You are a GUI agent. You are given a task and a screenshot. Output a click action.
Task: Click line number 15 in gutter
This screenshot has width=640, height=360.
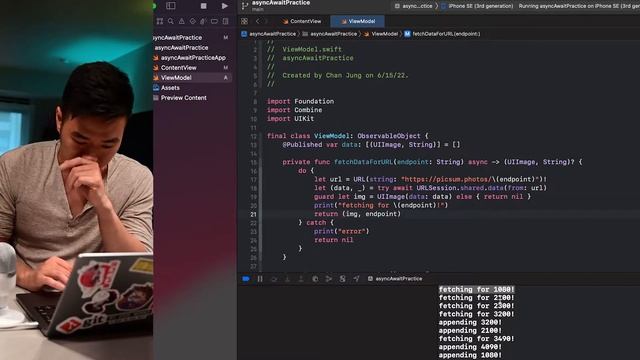click(x=253, y=162)
